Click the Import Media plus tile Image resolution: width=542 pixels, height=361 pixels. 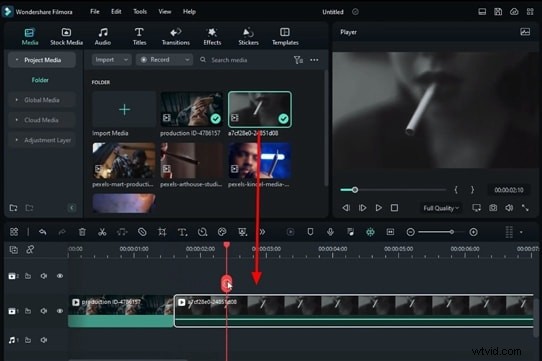124,110
